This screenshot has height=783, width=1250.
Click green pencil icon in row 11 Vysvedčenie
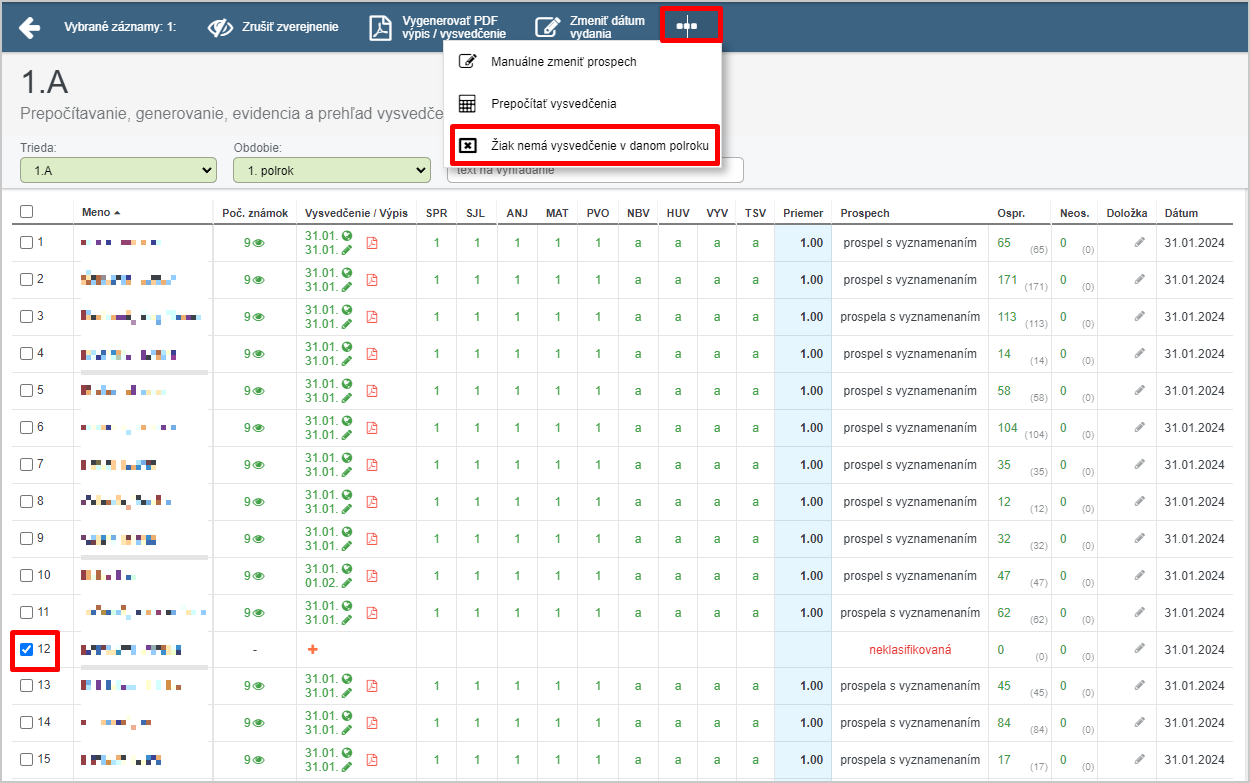(347, 620)
